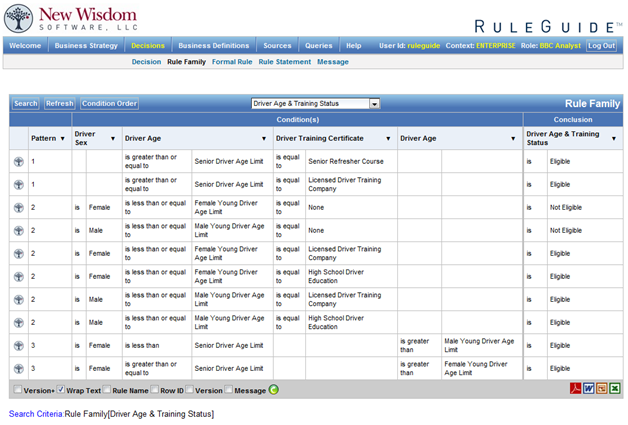The width and height of the screenshot is (628, 425).
Task: Click the 'ENTERPRISE' context text
Action: click(x=495, y=46)
